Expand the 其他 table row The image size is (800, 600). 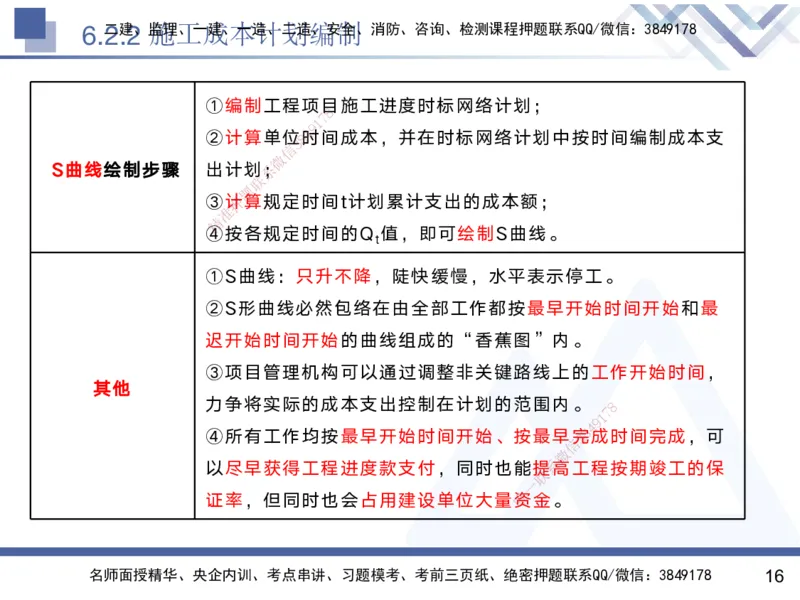point(110,387)
